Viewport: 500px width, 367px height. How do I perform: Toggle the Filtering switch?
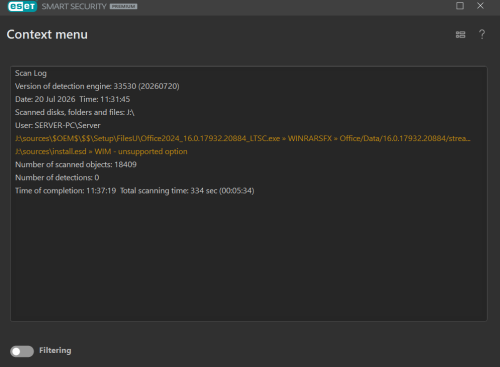[22, 351]
